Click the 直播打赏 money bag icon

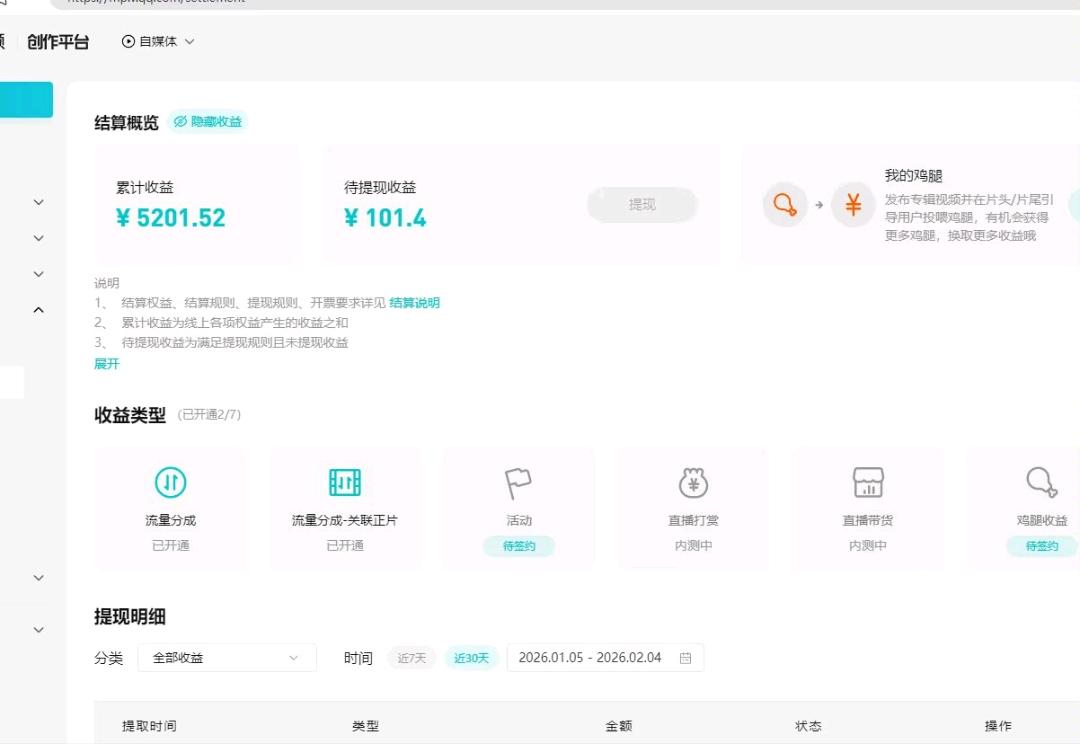(693, 482)
